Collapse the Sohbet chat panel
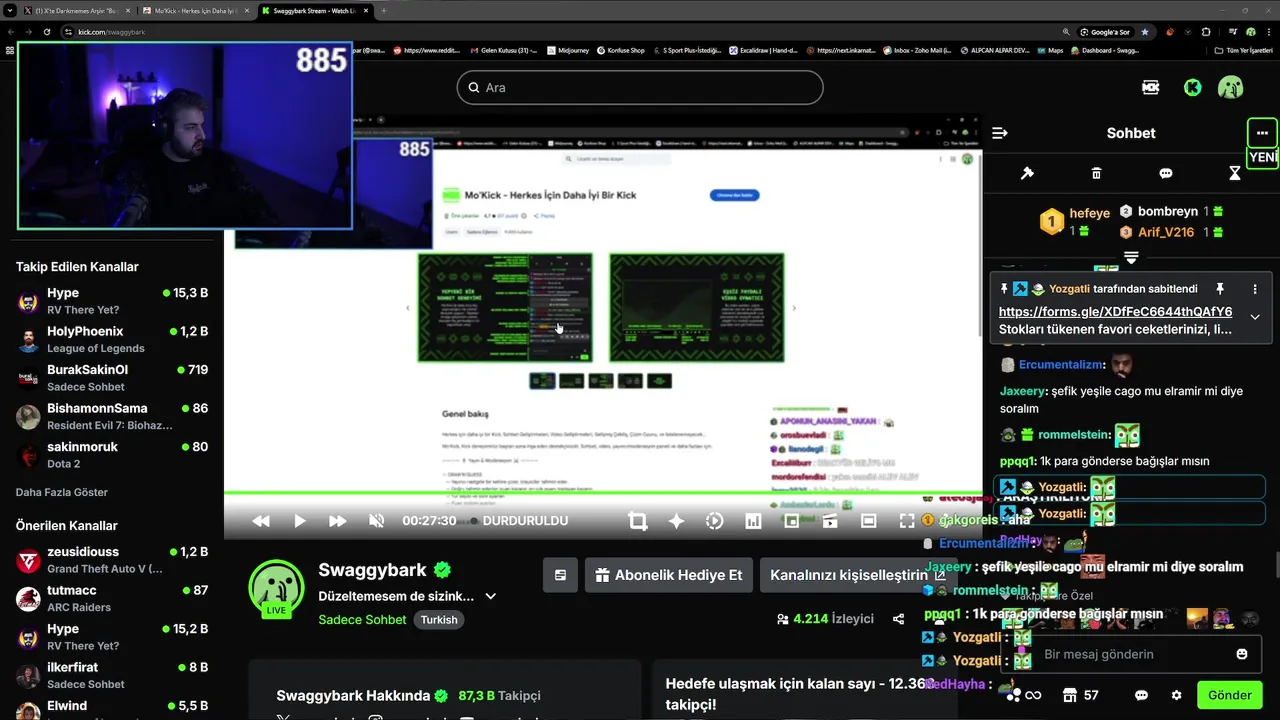This screenshot has height=720, width=1280. coord(1000,133)
